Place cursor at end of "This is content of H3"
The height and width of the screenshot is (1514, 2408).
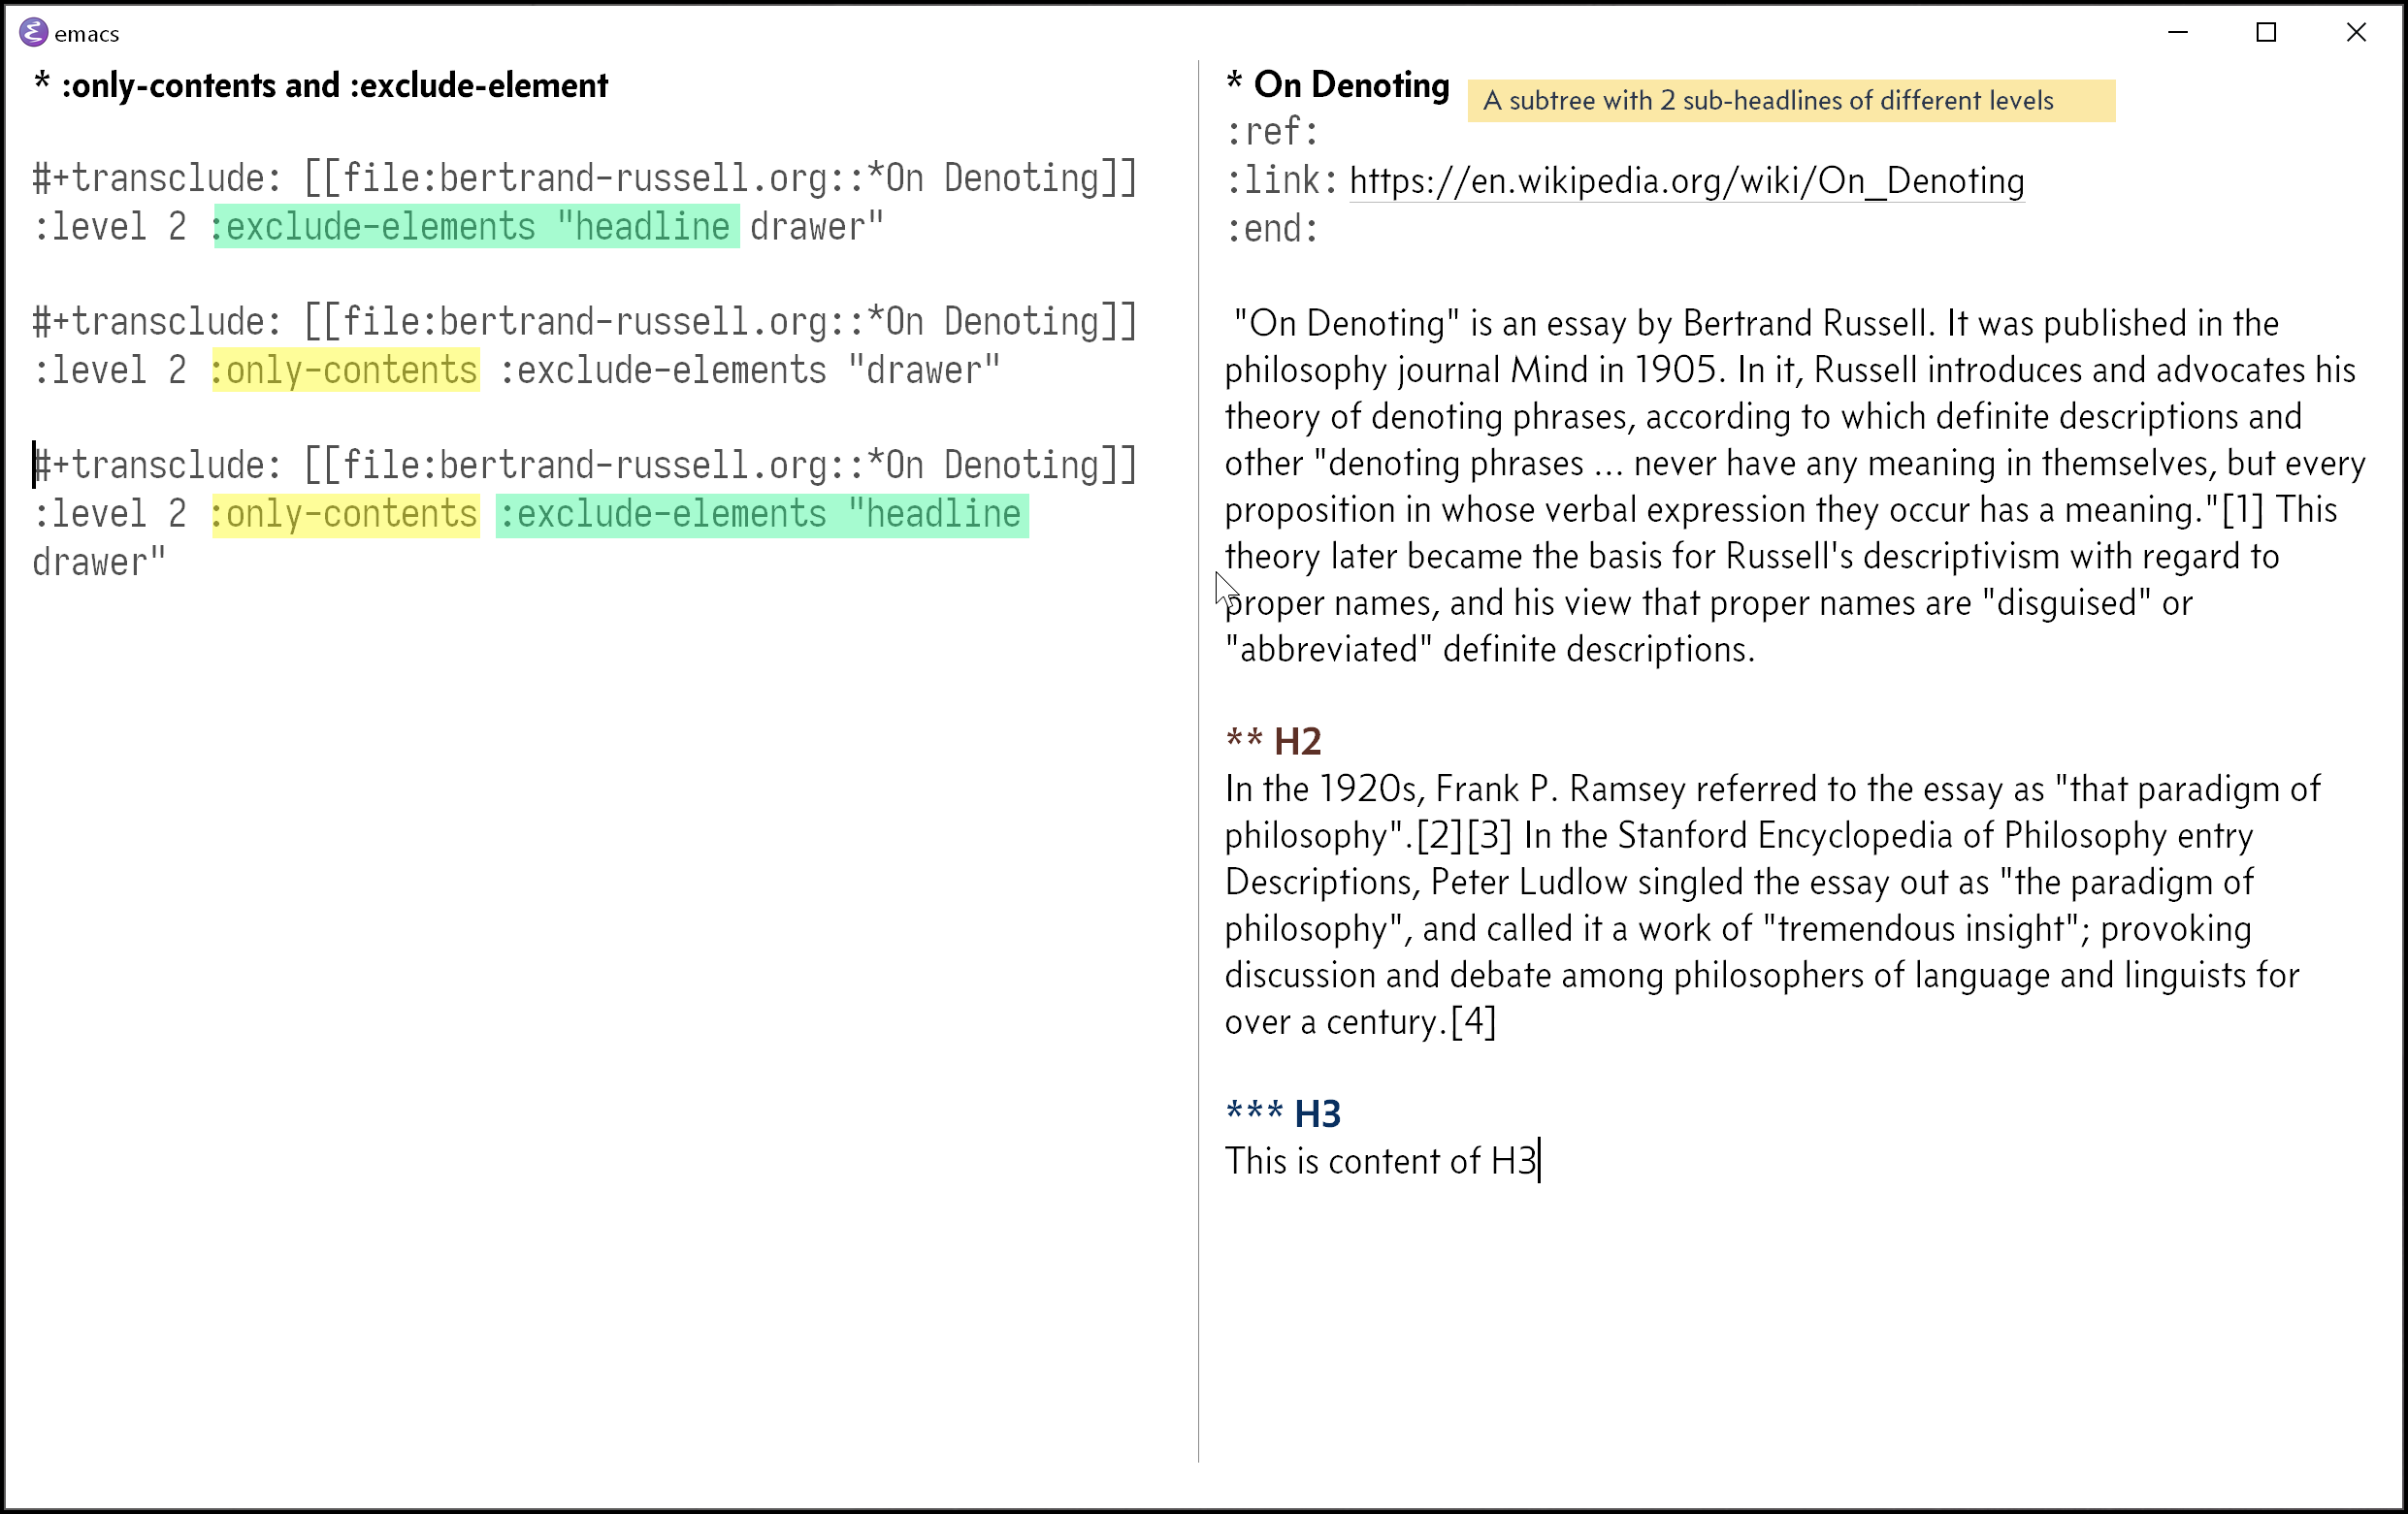point(1538,1162)
